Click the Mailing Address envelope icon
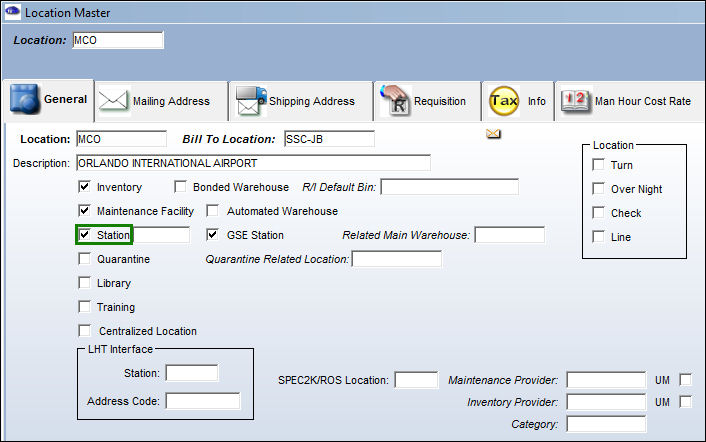This screenshot has width=706, height=442. (x=113, y=101)
